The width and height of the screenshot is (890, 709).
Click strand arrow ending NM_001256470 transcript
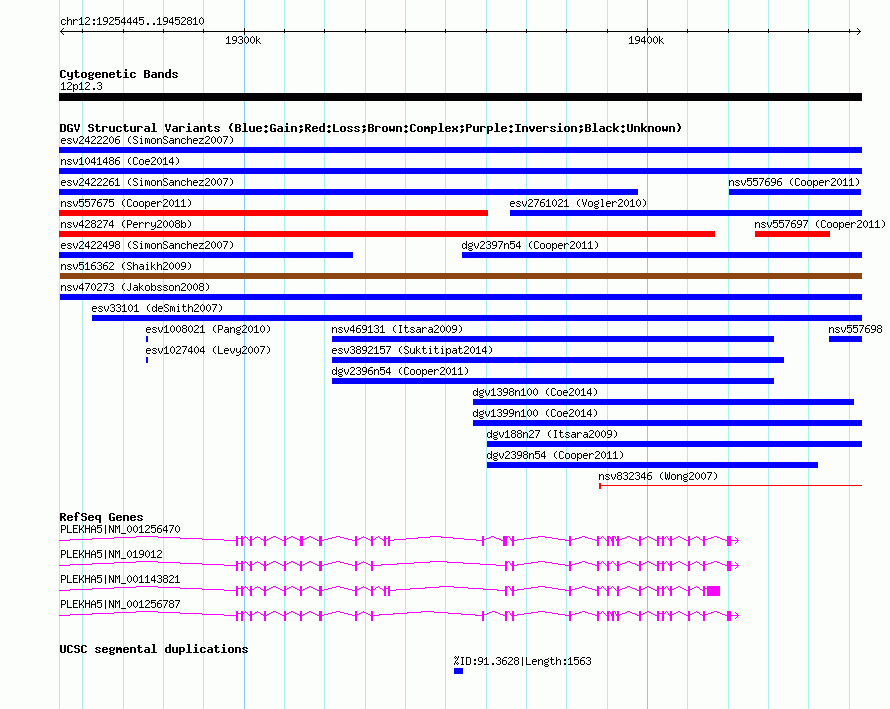pyautogui.click(x=735, y=541)
